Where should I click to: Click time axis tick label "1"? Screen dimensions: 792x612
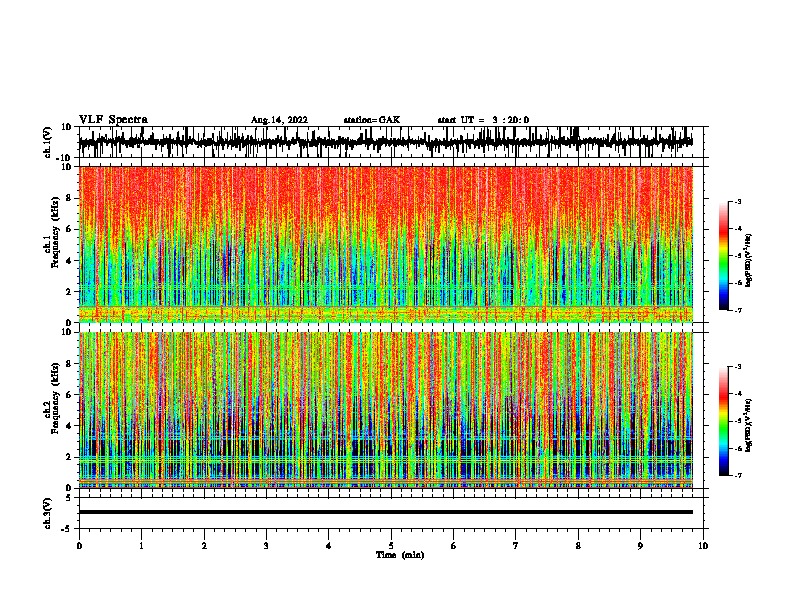[x=141, y=546]
